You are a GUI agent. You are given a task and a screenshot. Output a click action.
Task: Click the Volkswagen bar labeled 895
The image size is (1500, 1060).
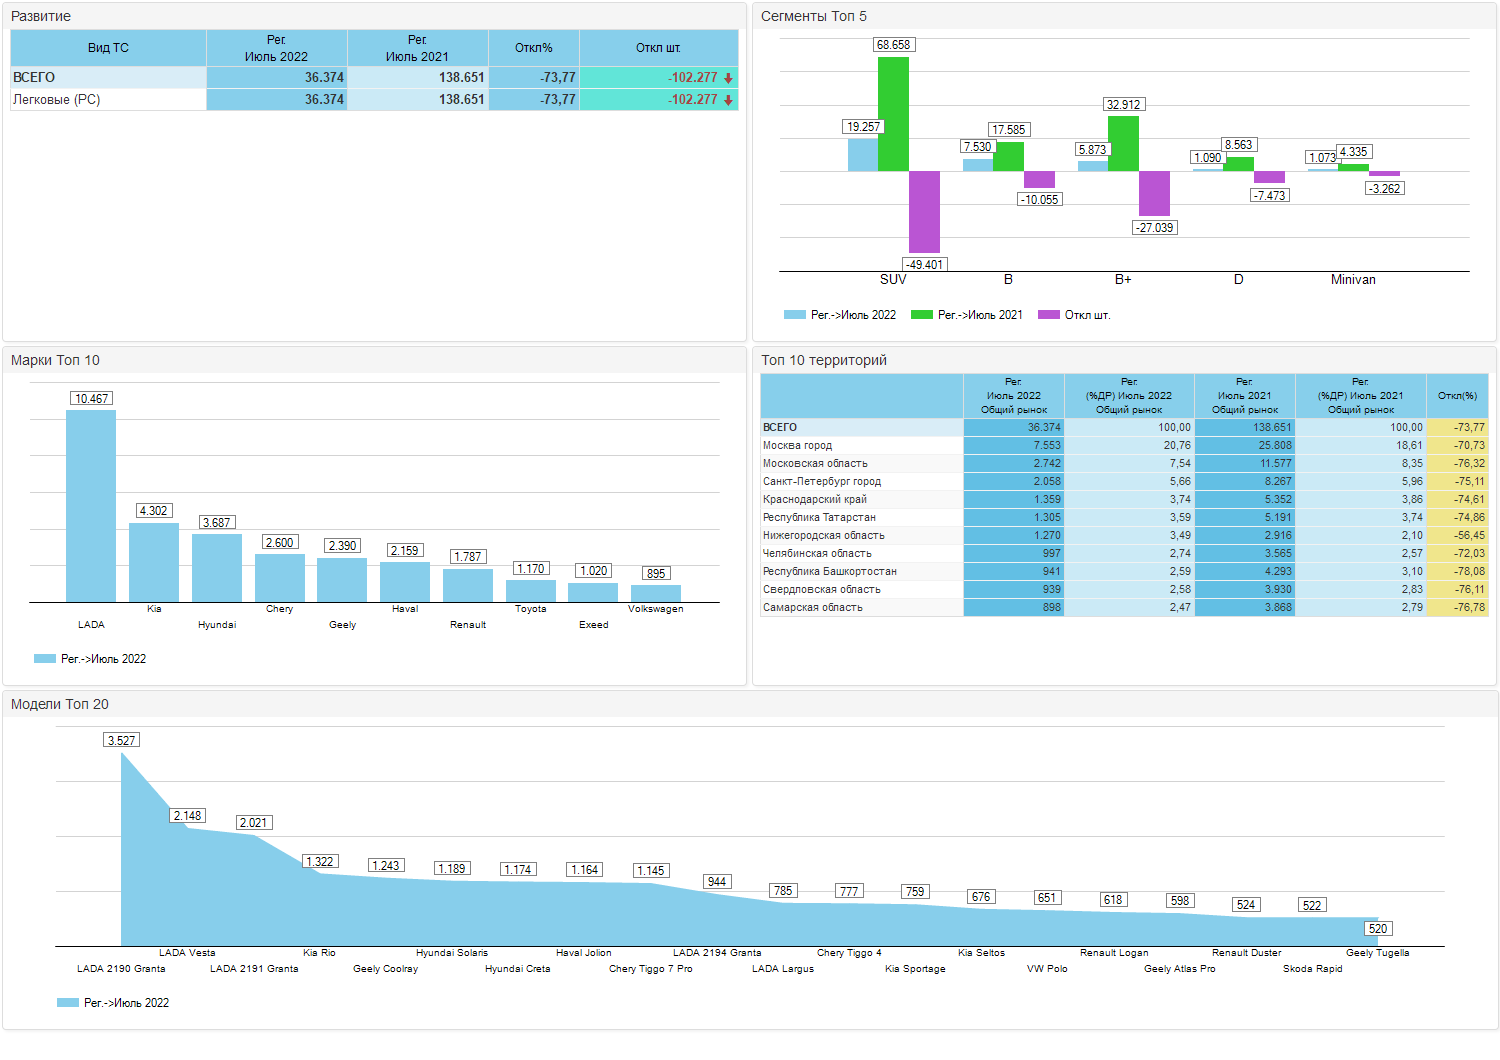pyautogui.click(x=656, y=593)
